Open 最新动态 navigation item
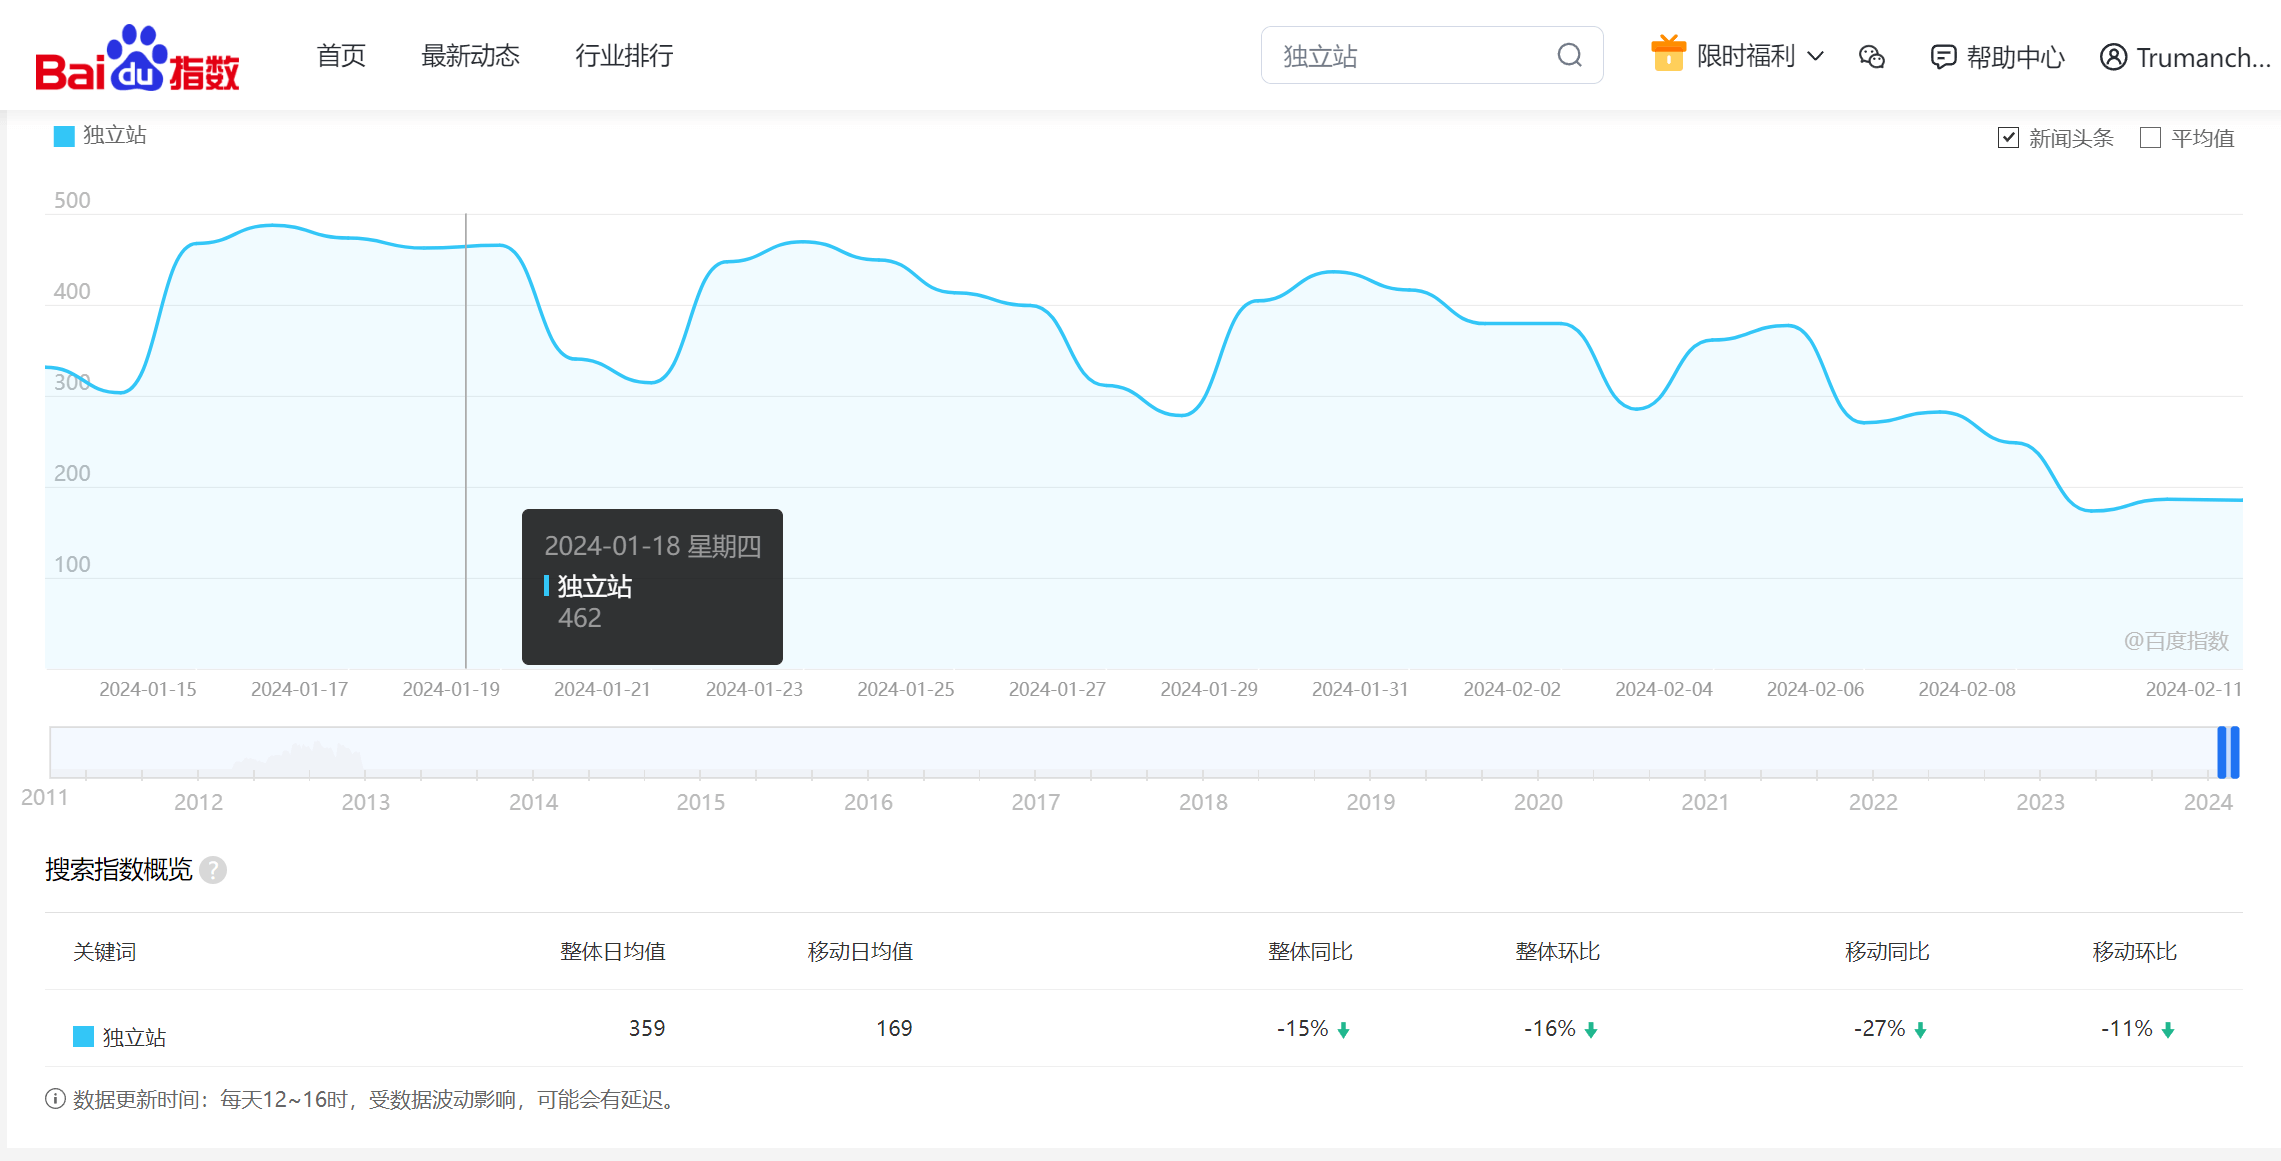This screenshot has width=2281, height=1161. click(470, 55)
